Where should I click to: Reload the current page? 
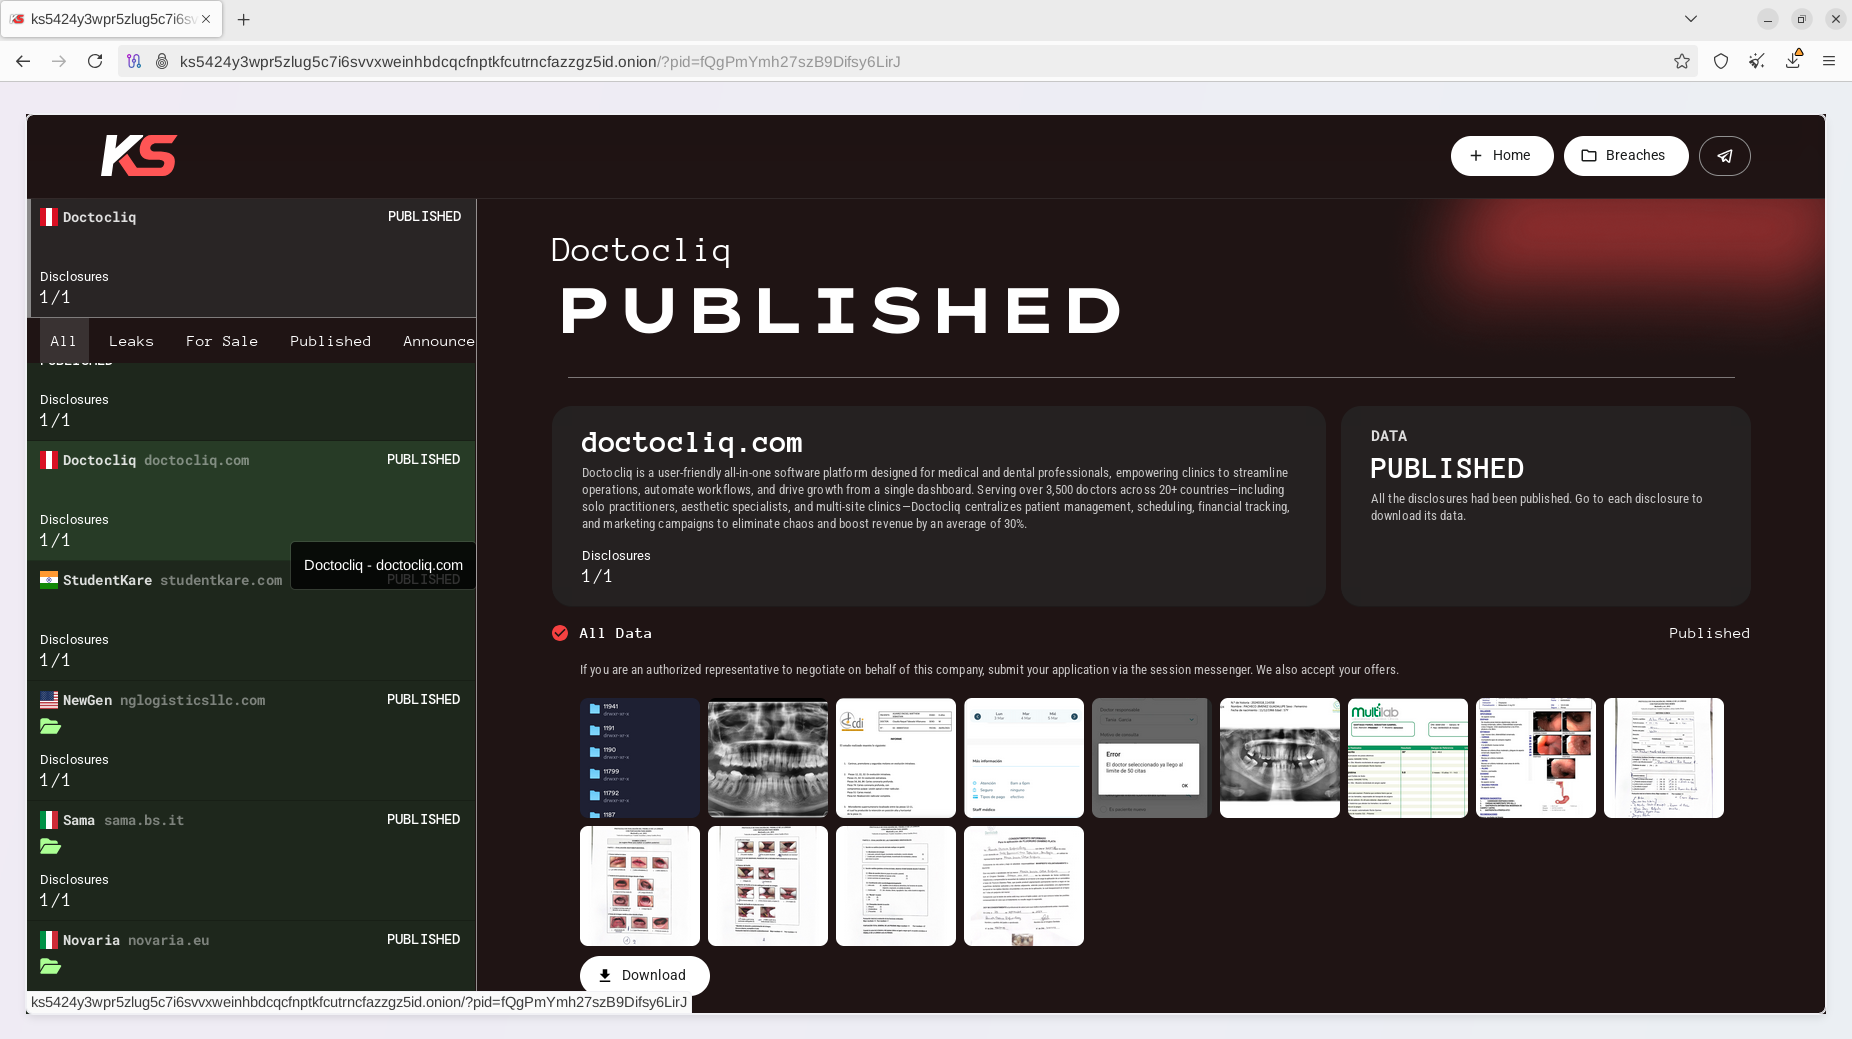pos(95,61)
